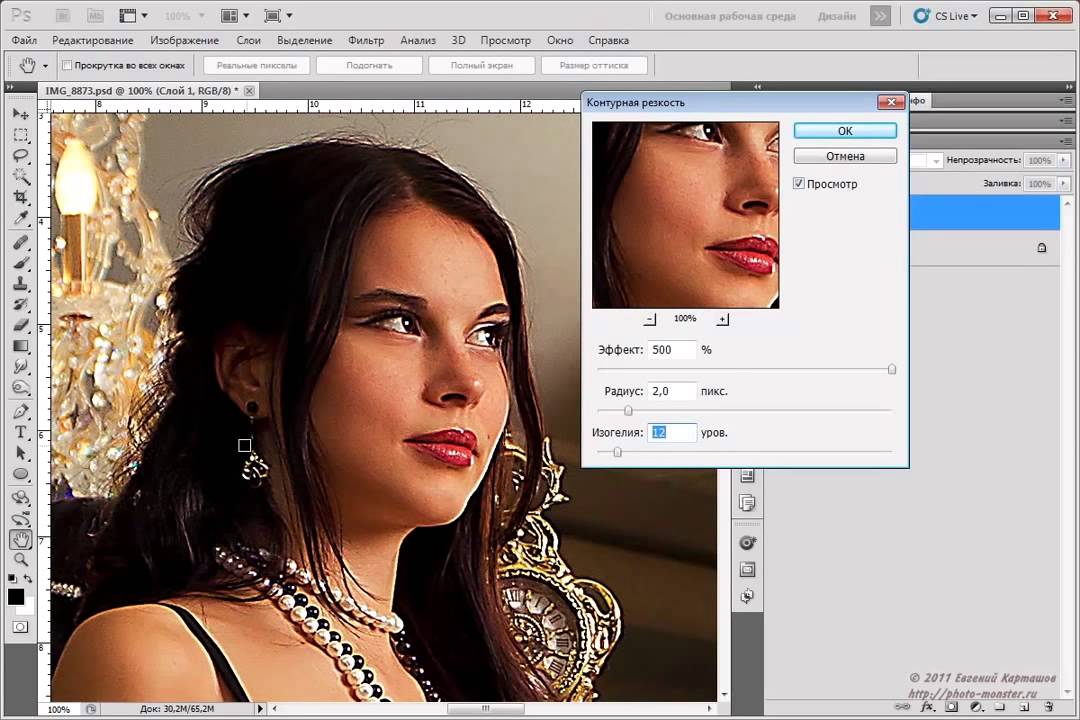Enable Прокрутка во всех окнах checkbox

coord(67,65)
